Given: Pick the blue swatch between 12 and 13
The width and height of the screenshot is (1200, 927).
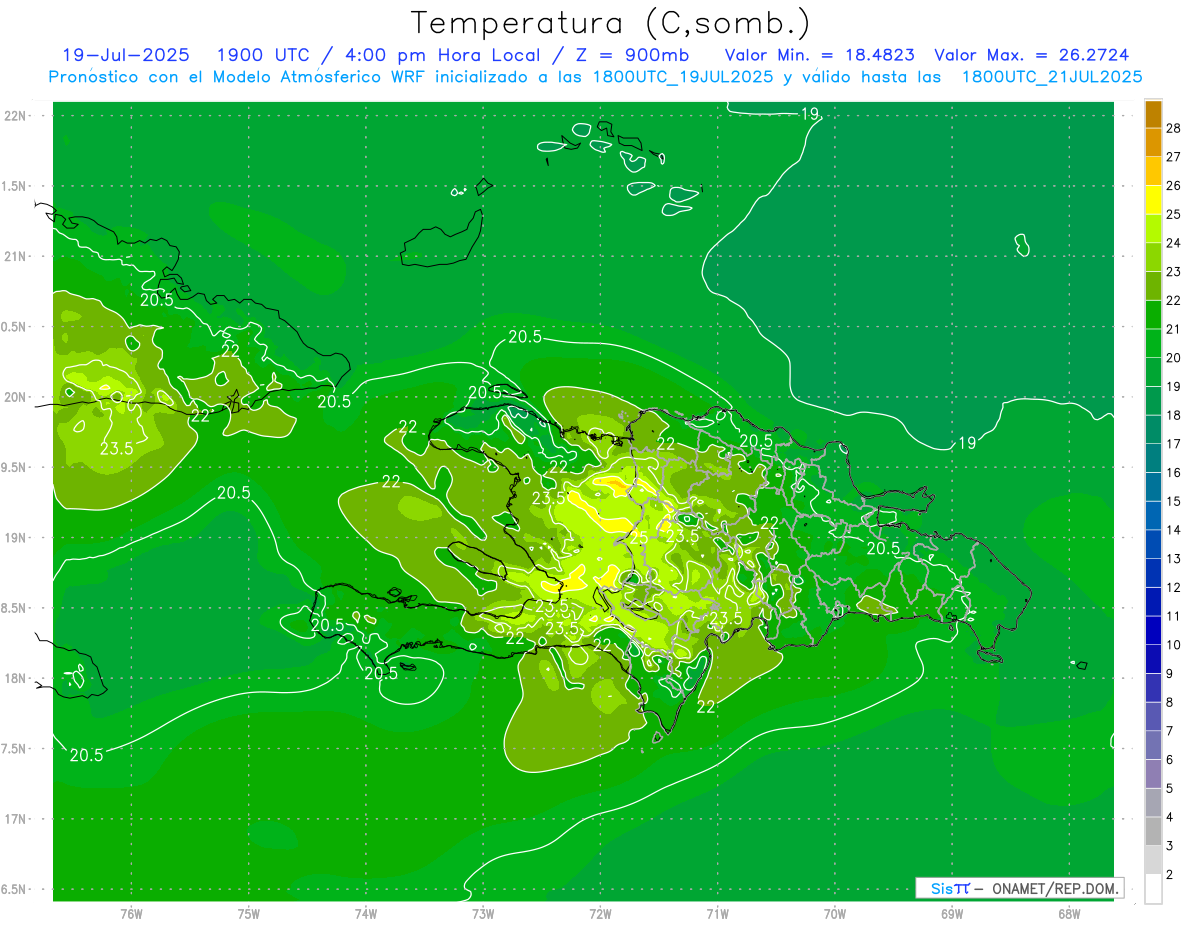Looking at the screenshot, I should click(x=1153, y=573).
